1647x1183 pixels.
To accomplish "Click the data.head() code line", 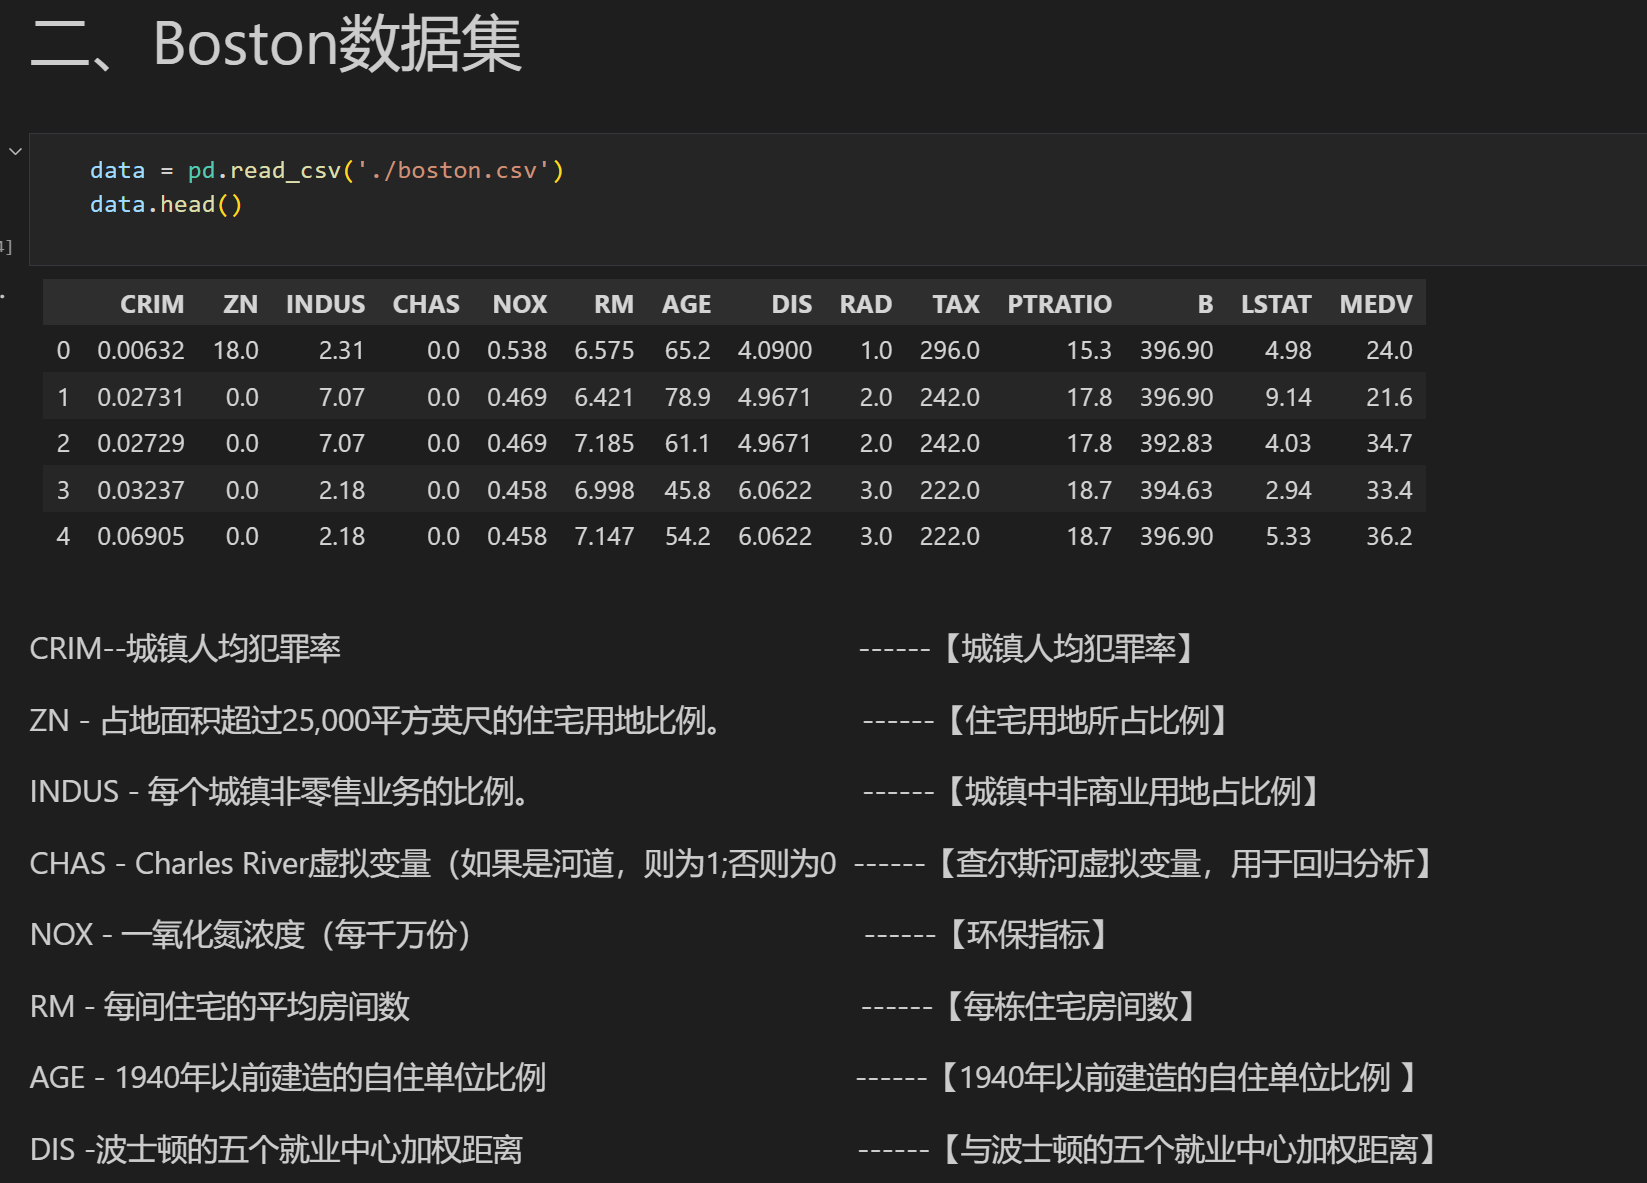I will [166, 204].
